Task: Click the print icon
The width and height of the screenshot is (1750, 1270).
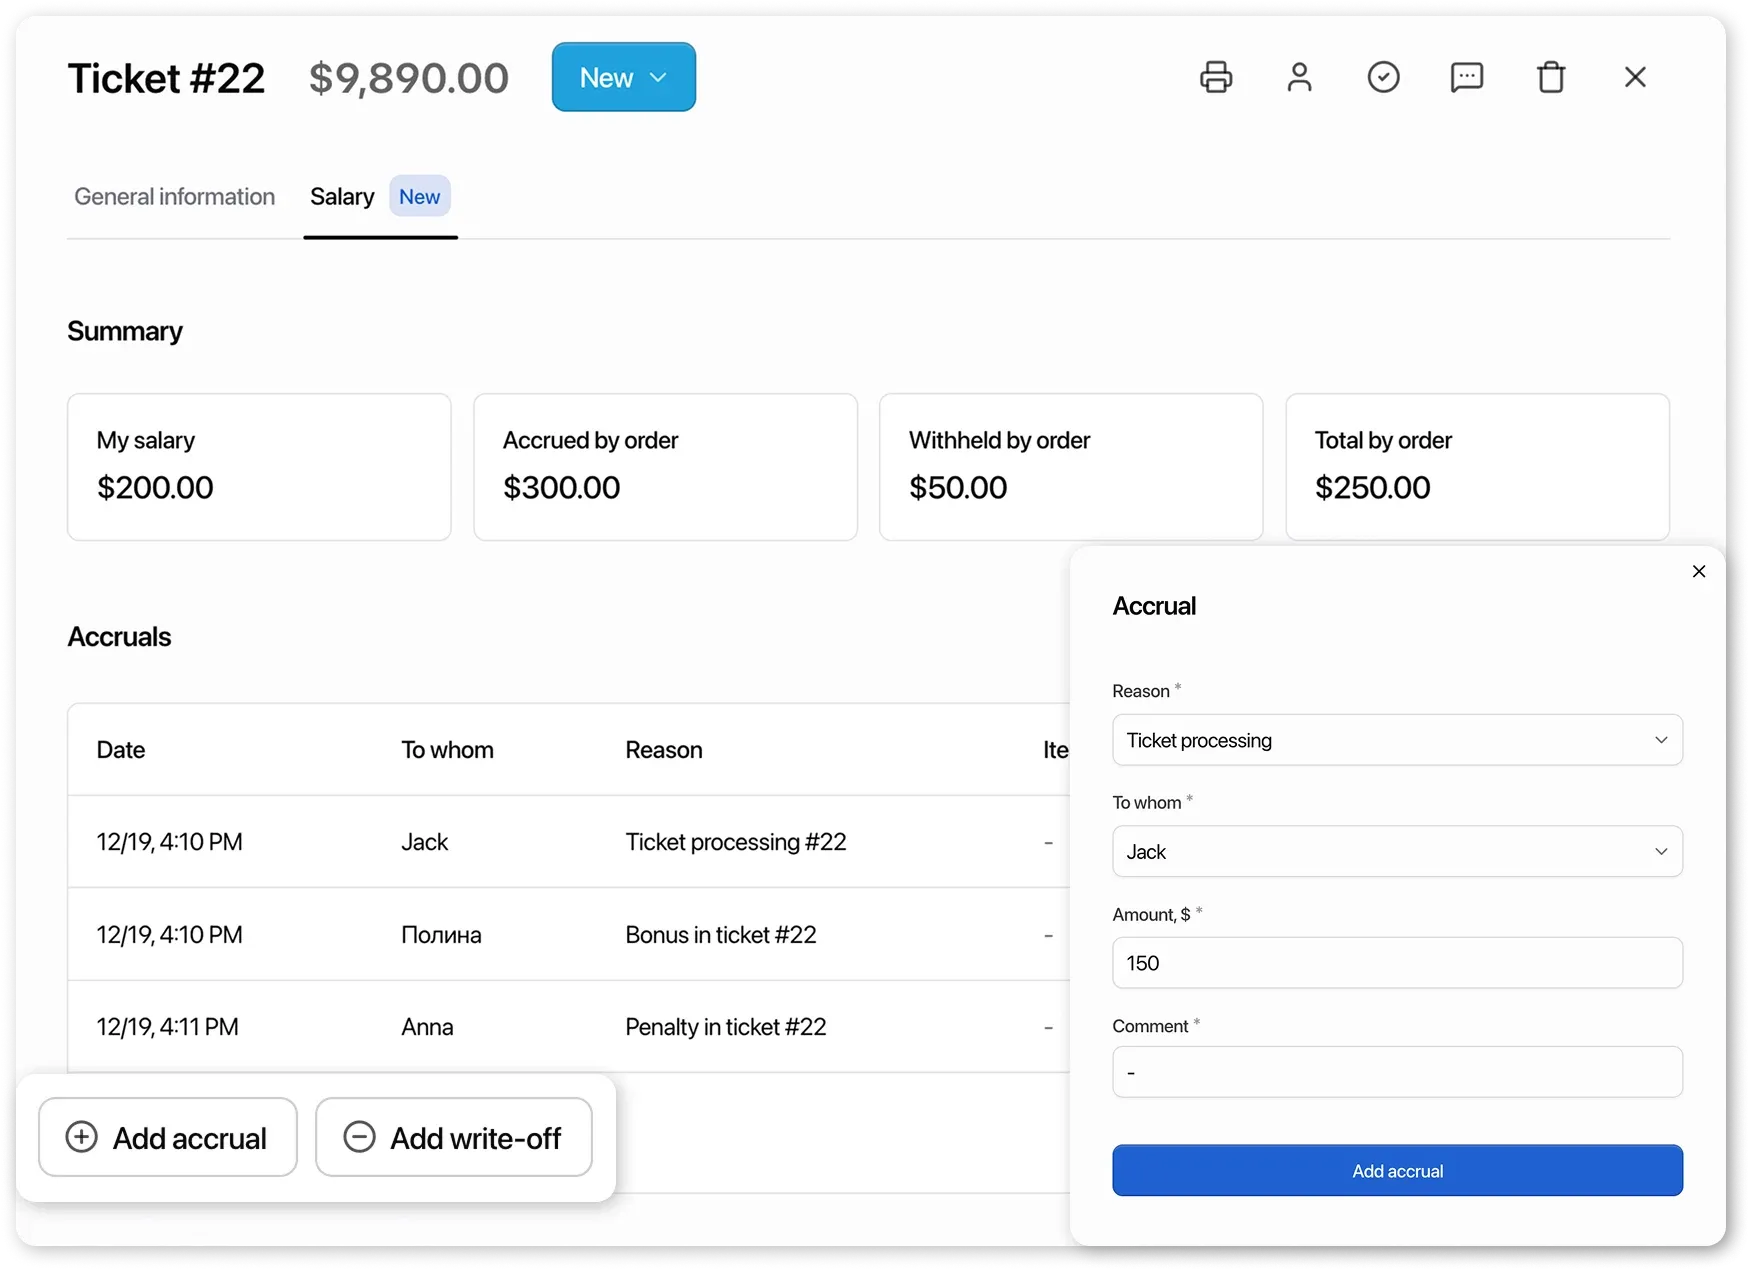Action: pos(1216,77)
